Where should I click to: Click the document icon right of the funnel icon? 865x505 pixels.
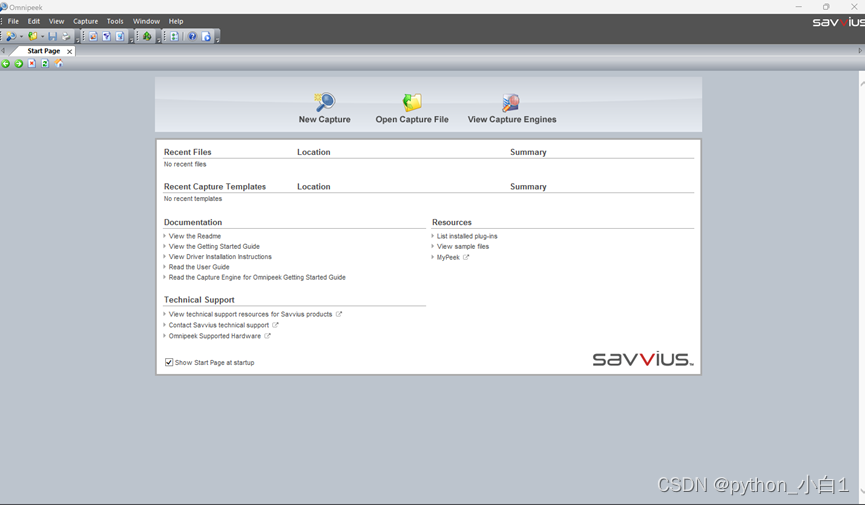point(120,36)
